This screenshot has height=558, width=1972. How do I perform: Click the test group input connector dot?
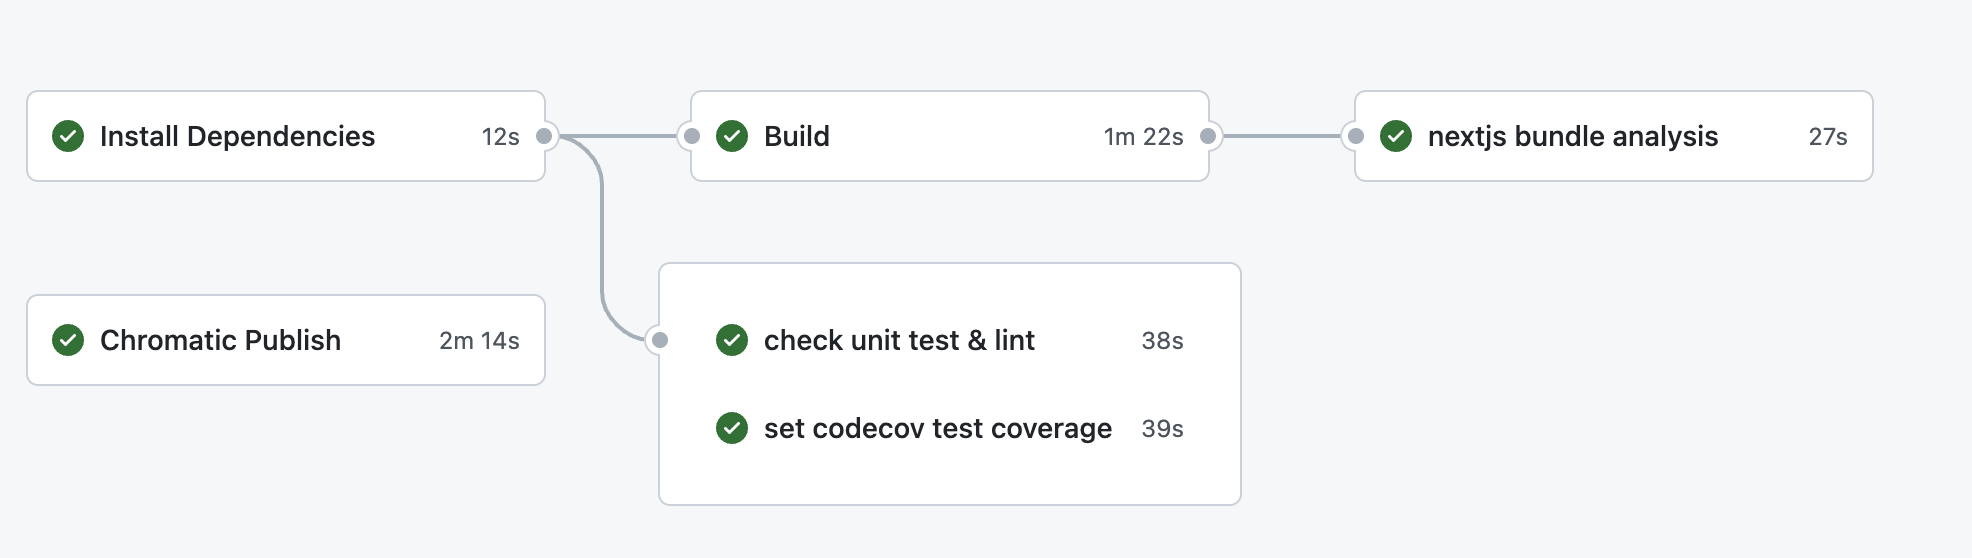(659, 340)
